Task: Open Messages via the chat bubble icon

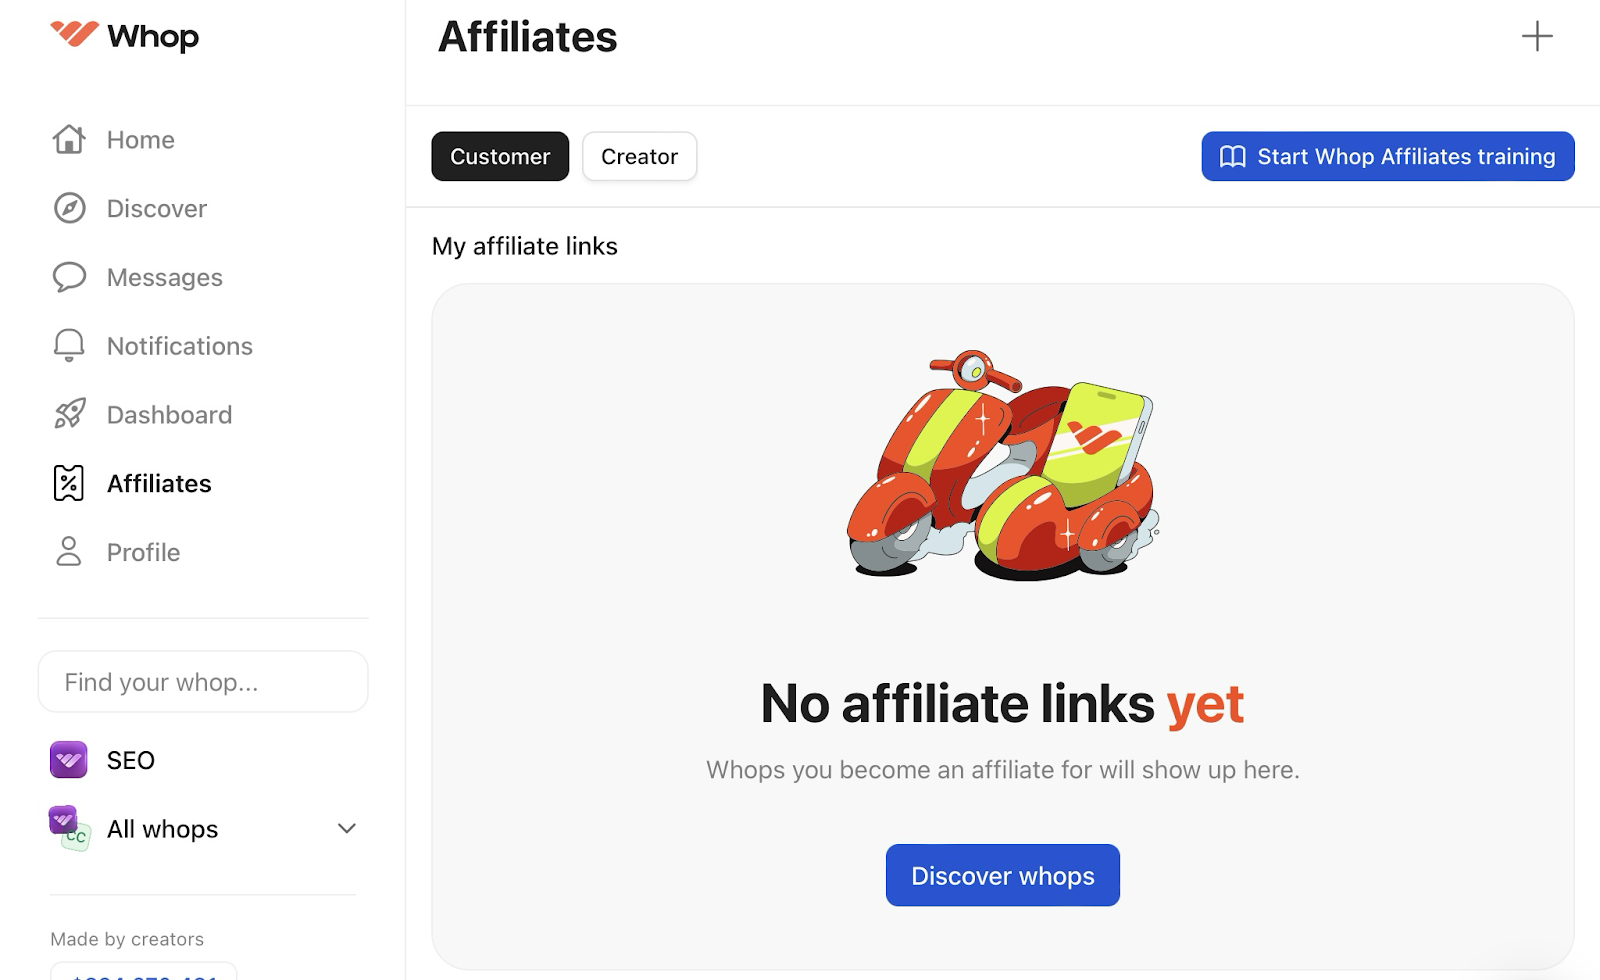Action: (x=68, y=277)
